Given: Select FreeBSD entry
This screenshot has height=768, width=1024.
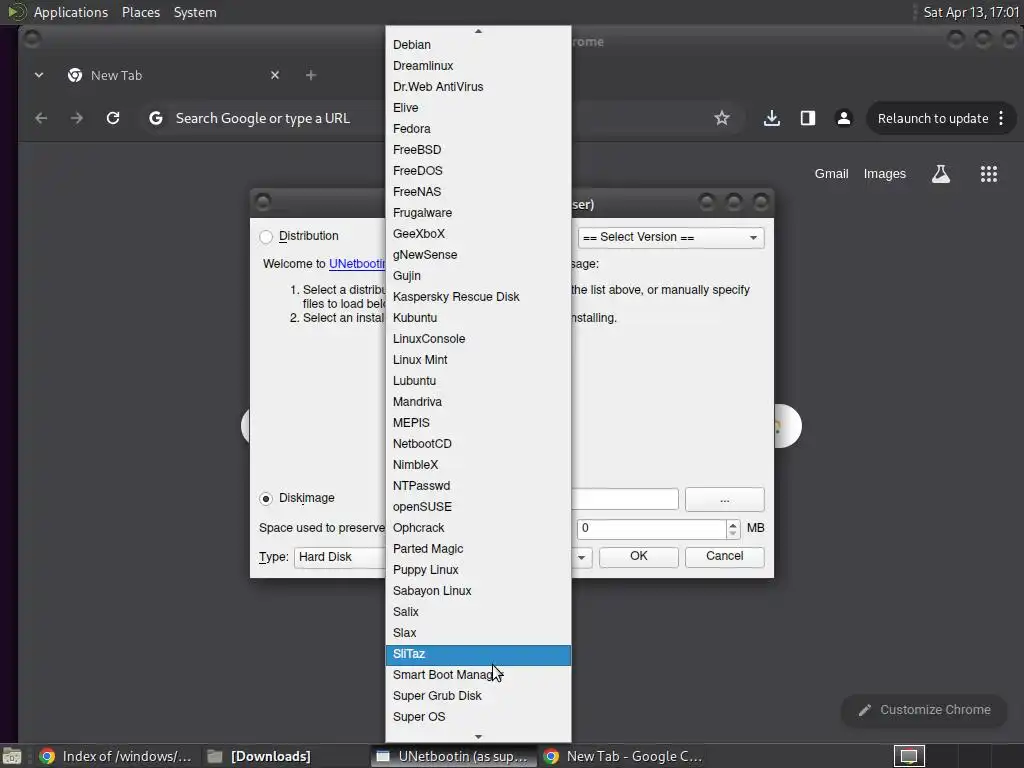Looking at the screenshot, I should (x=478, y=150).
